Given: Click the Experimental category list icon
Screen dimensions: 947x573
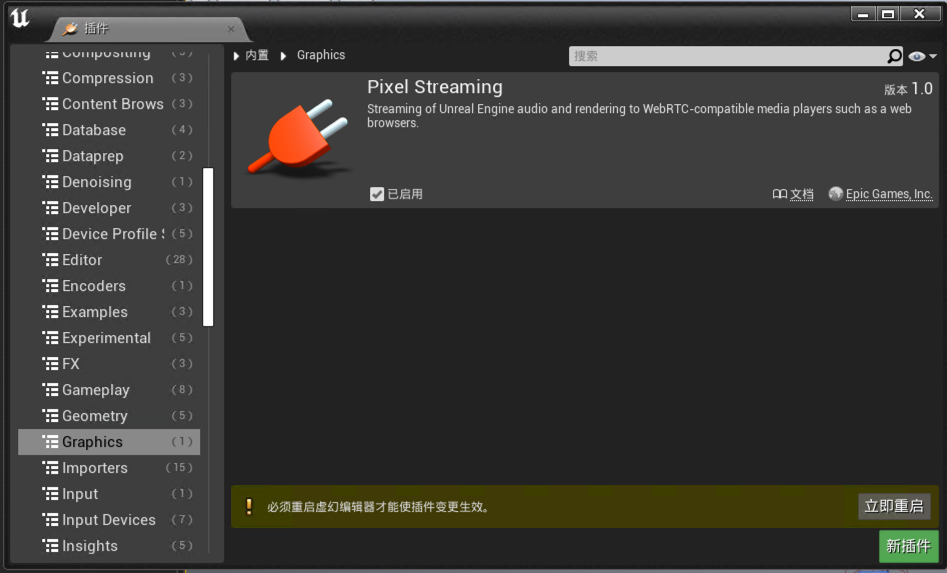Looking at the screenshot, I should [51, 338].
